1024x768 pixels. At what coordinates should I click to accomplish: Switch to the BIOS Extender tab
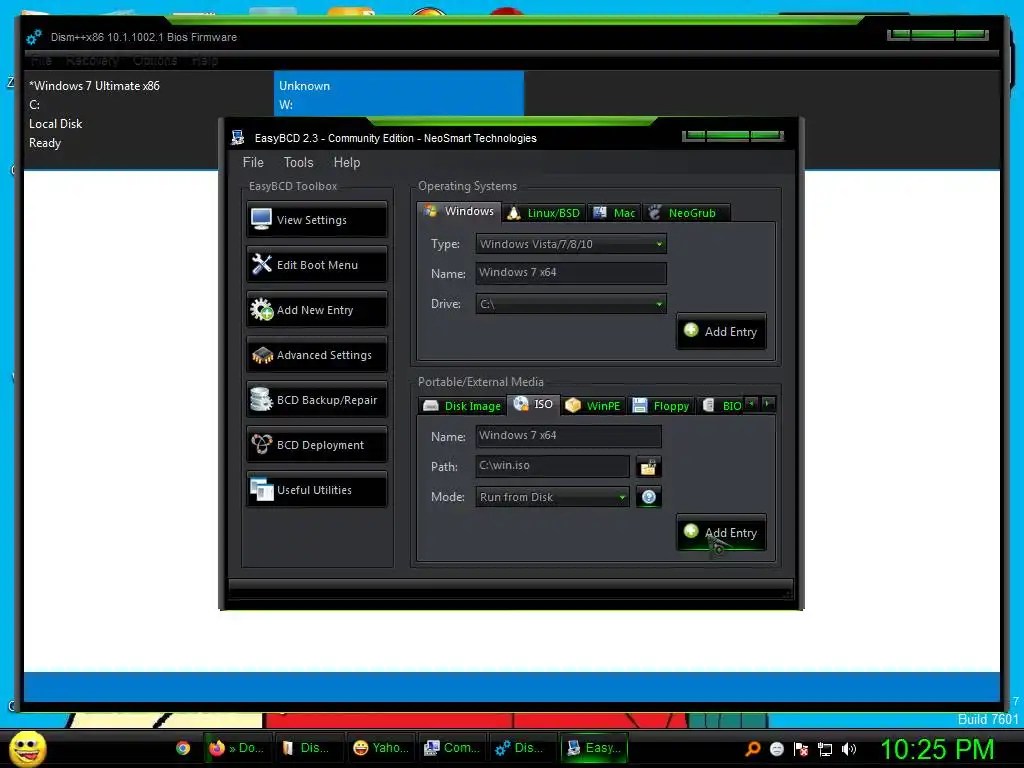[720, 406]
